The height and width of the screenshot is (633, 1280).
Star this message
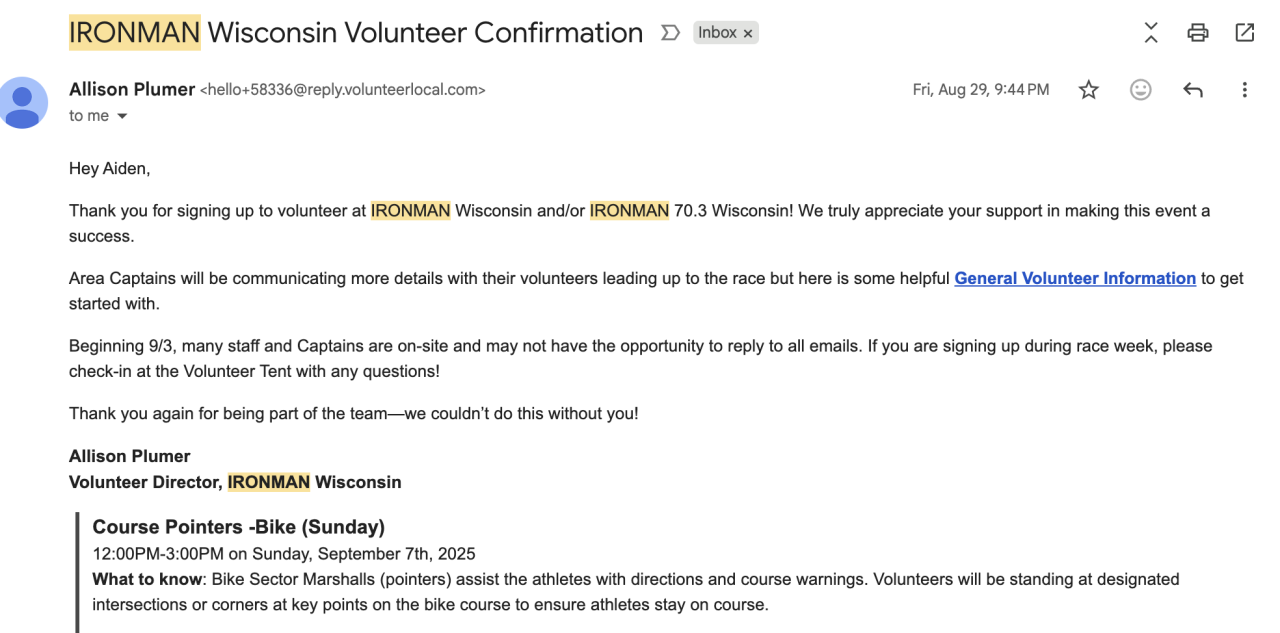[1089, 90]
